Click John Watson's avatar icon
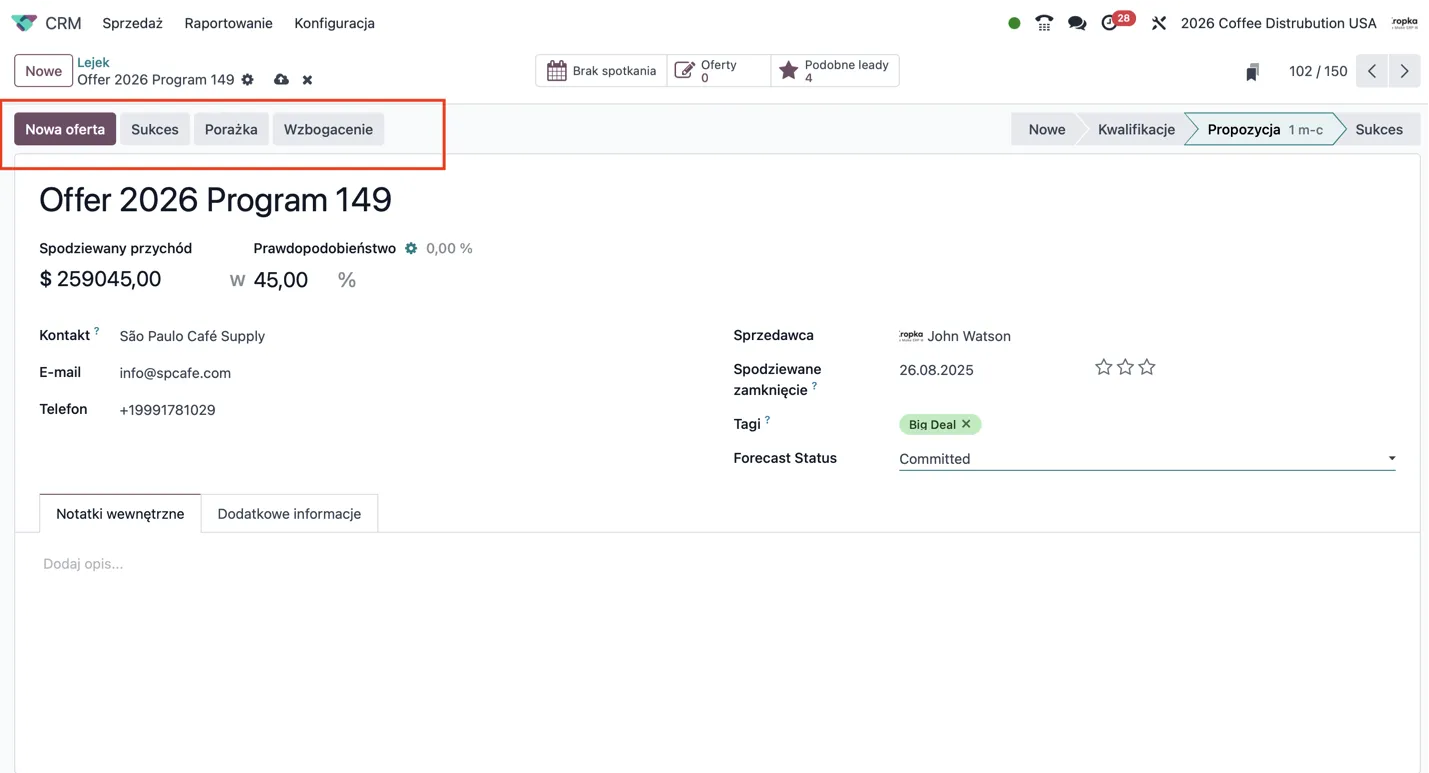This screenshot has height=773, width=1429. (911, 336)
